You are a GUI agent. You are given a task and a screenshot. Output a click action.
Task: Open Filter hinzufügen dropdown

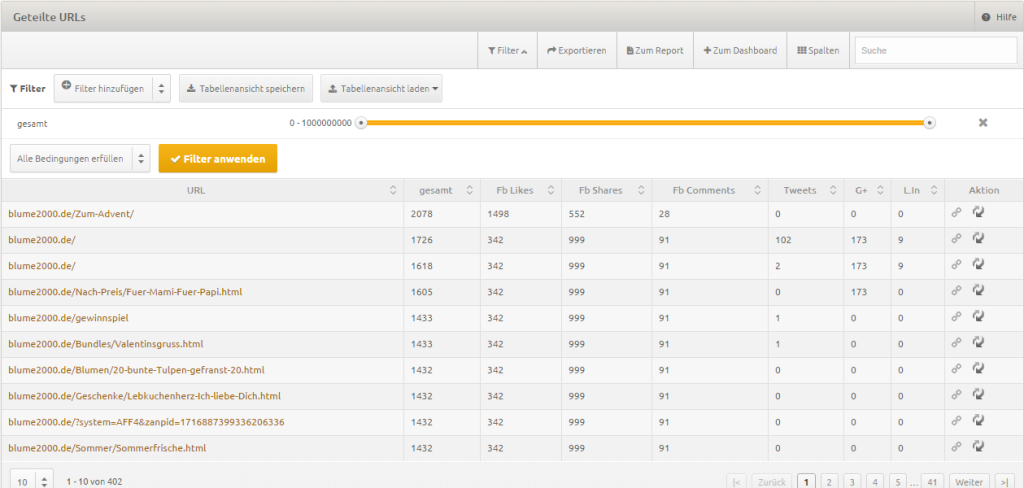click(x=112, y=88)
